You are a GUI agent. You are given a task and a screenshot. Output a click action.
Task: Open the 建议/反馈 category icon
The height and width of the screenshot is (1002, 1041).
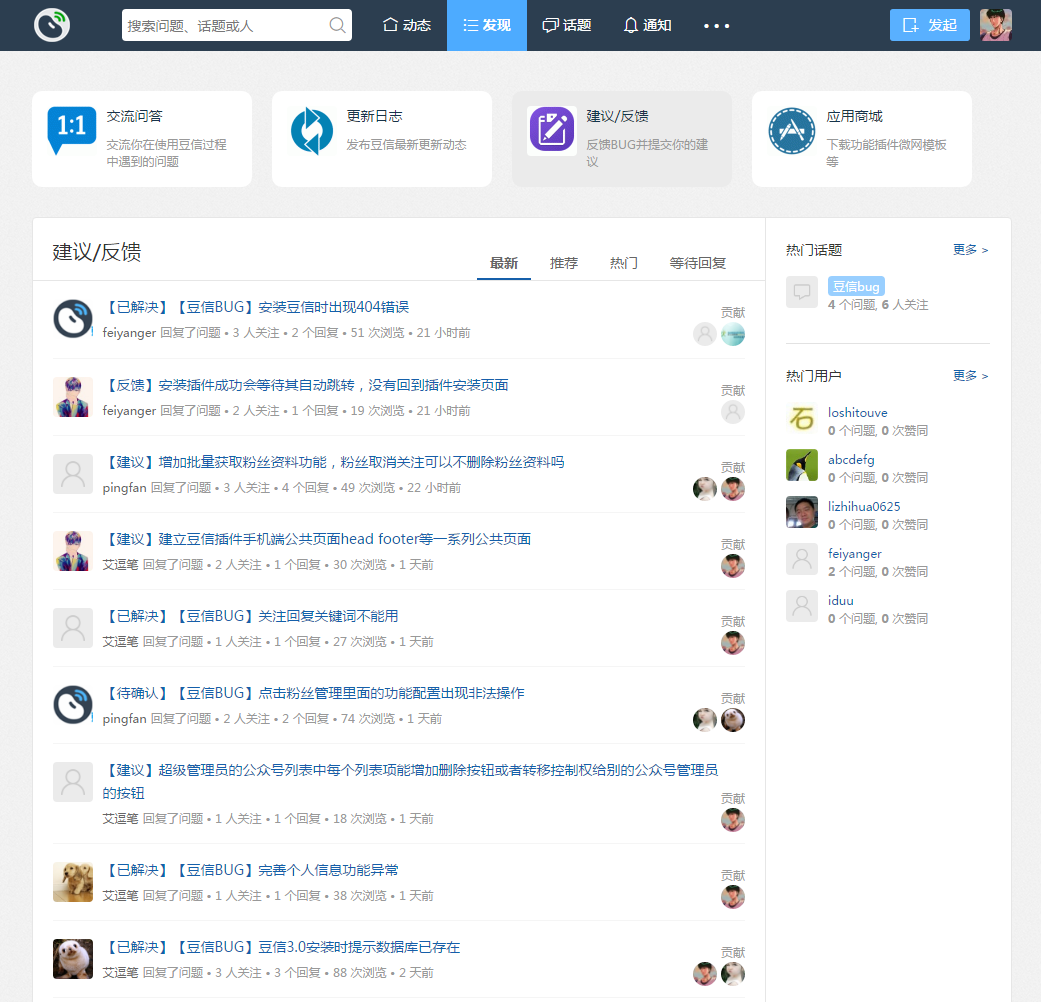pyautogui.click(x=552, y=129)
